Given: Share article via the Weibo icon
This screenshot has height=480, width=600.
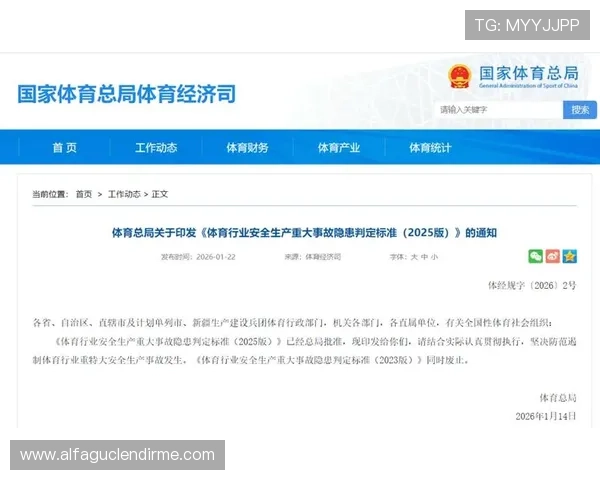Looking at the screenshot, I should coord(553,256).
